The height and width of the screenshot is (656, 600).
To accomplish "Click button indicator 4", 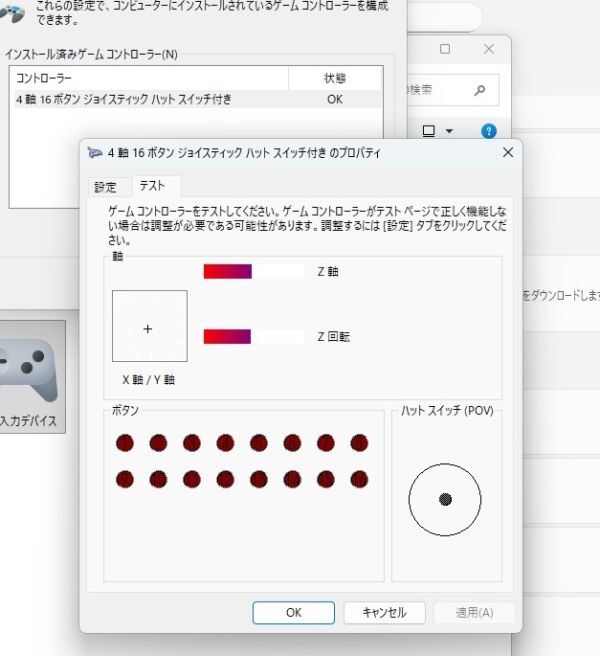I will pyautogui.click(x=225, y=443).
